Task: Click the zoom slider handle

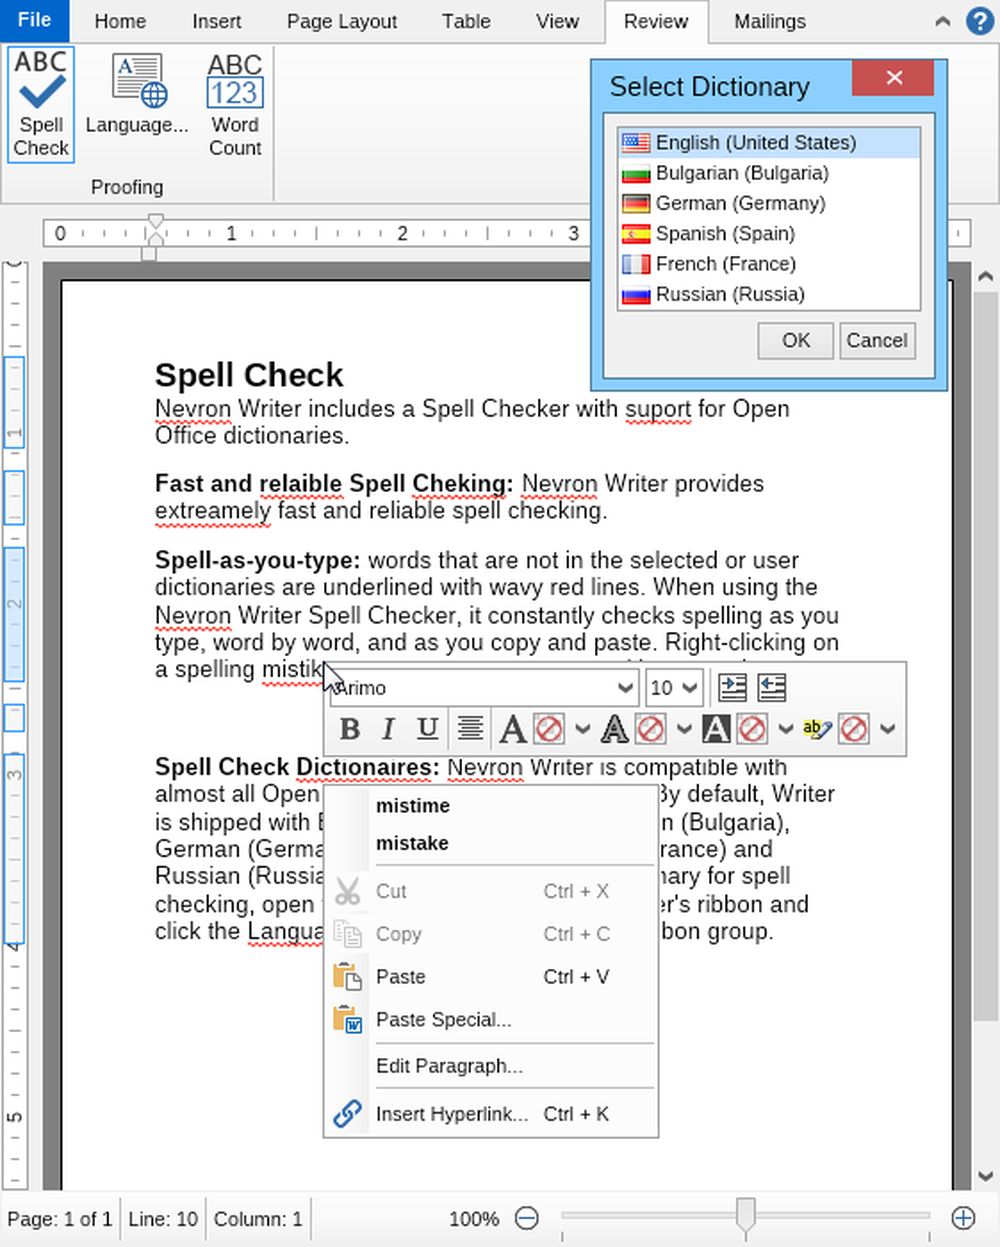Action: (746, 1217)
